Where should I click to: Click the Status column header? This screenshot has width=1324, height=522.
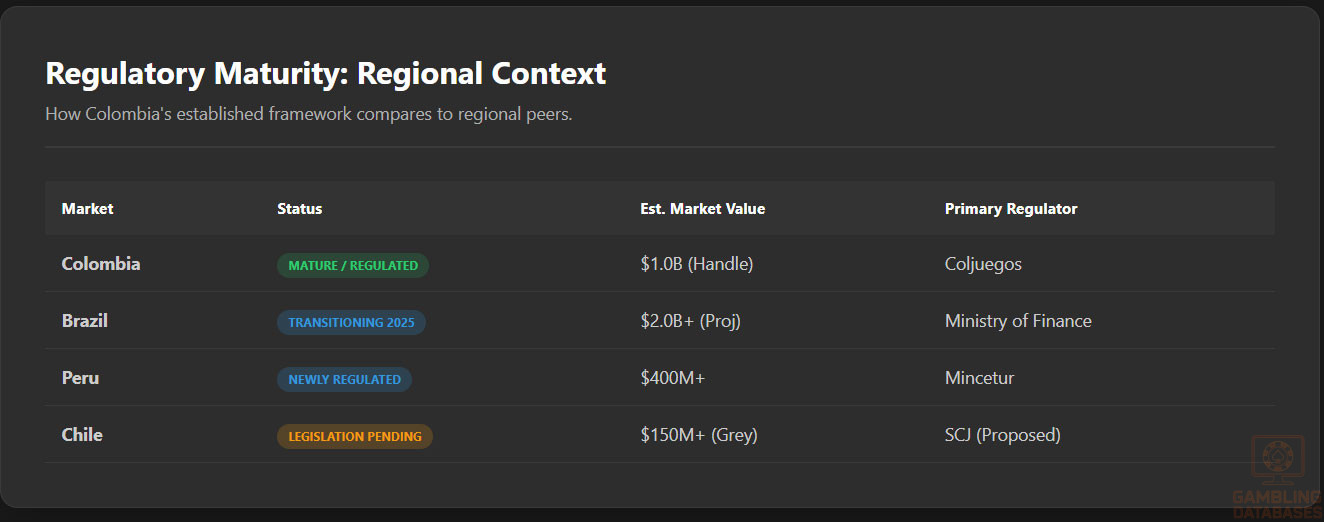300,209
